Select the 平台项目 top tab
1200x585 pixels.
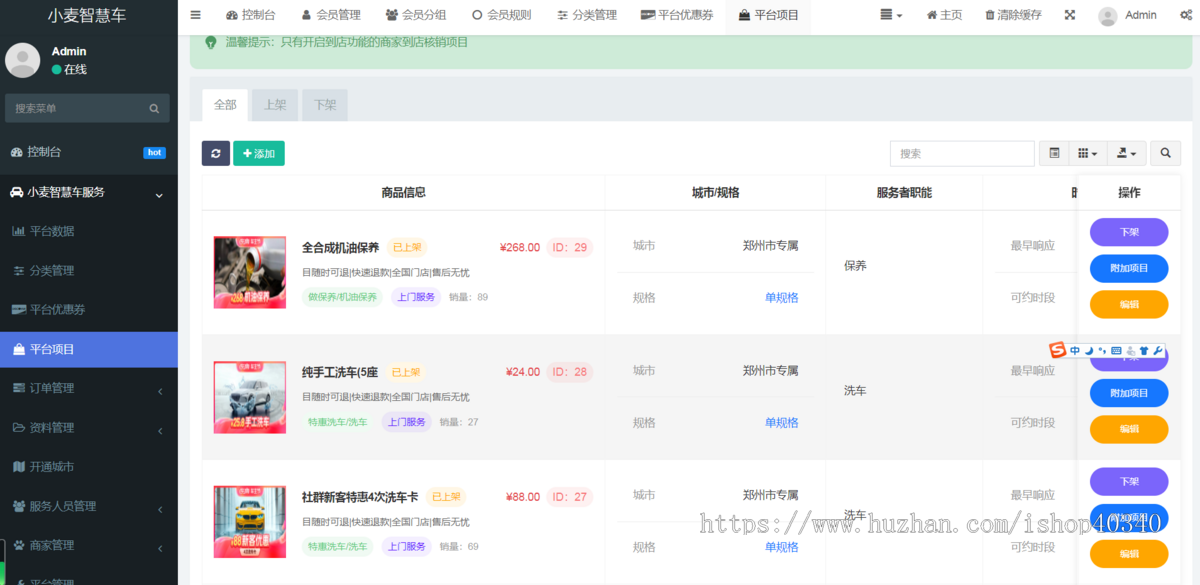768,15
